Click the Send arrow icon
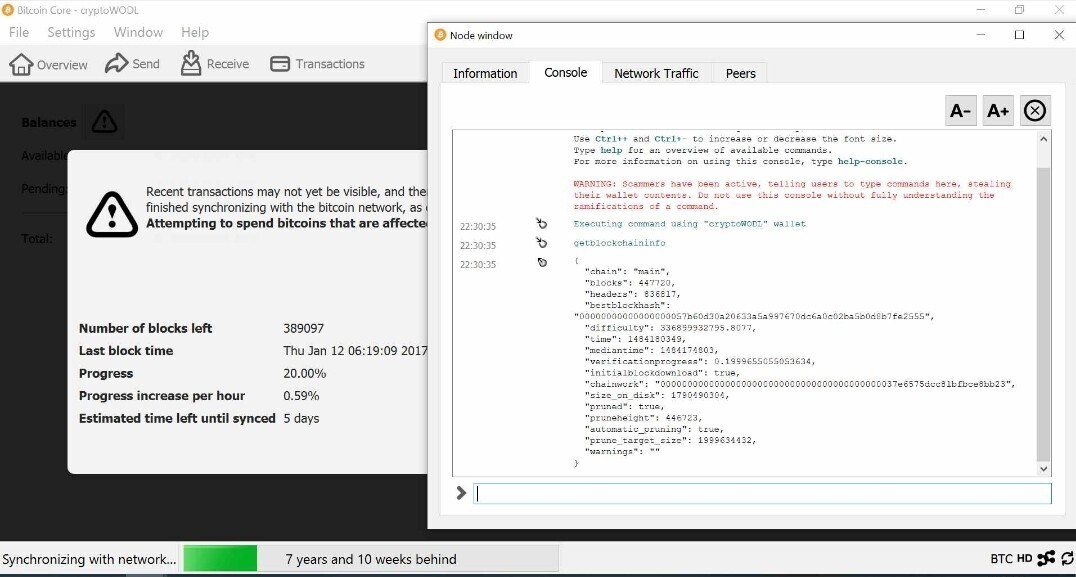Image resolution: width=1076 pixels, height=577 pixels. coord(116,63)
